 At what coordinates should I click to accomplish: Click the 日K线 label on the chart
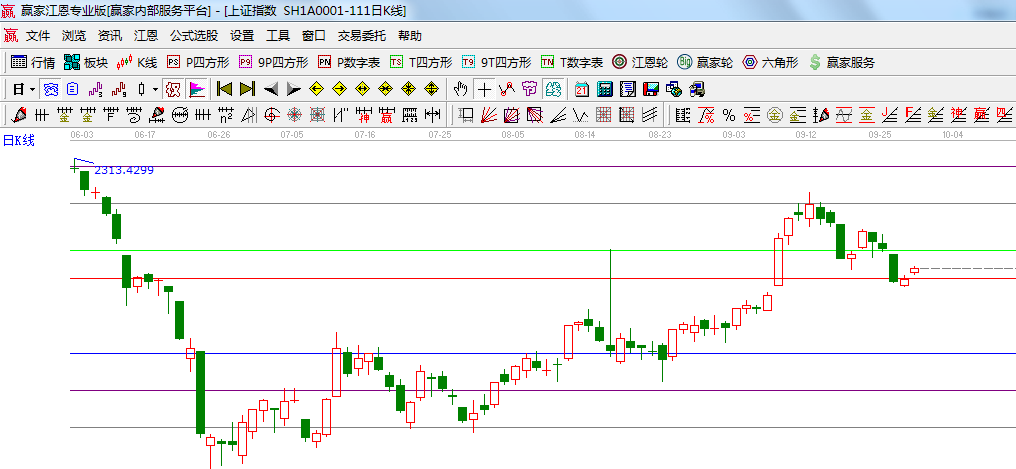pyautogui.click(x=18, y=140)
